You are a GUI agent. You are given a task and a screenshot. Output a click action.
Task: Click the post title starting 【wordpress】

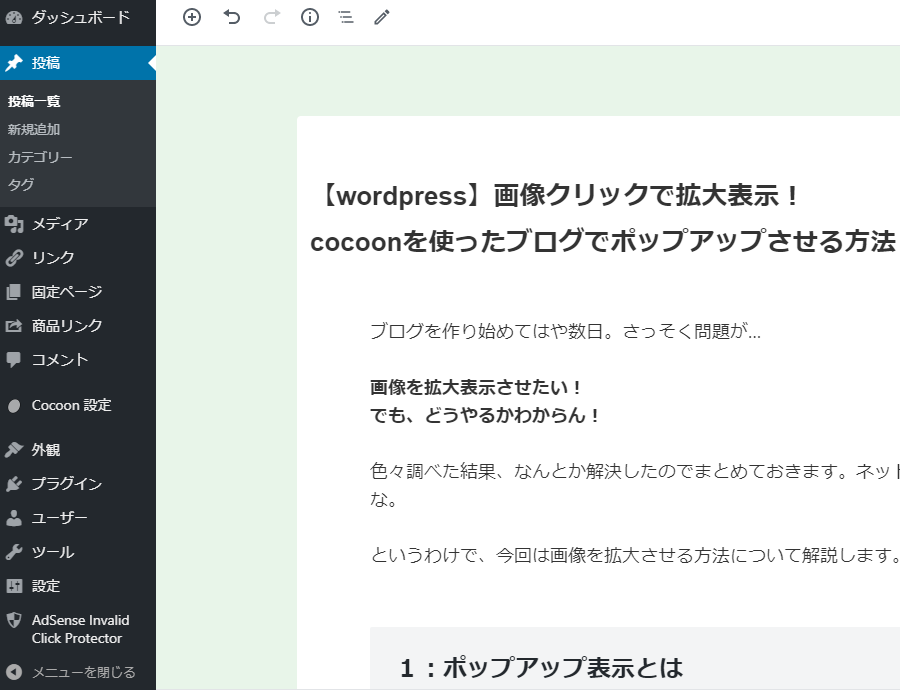[603, 218]
